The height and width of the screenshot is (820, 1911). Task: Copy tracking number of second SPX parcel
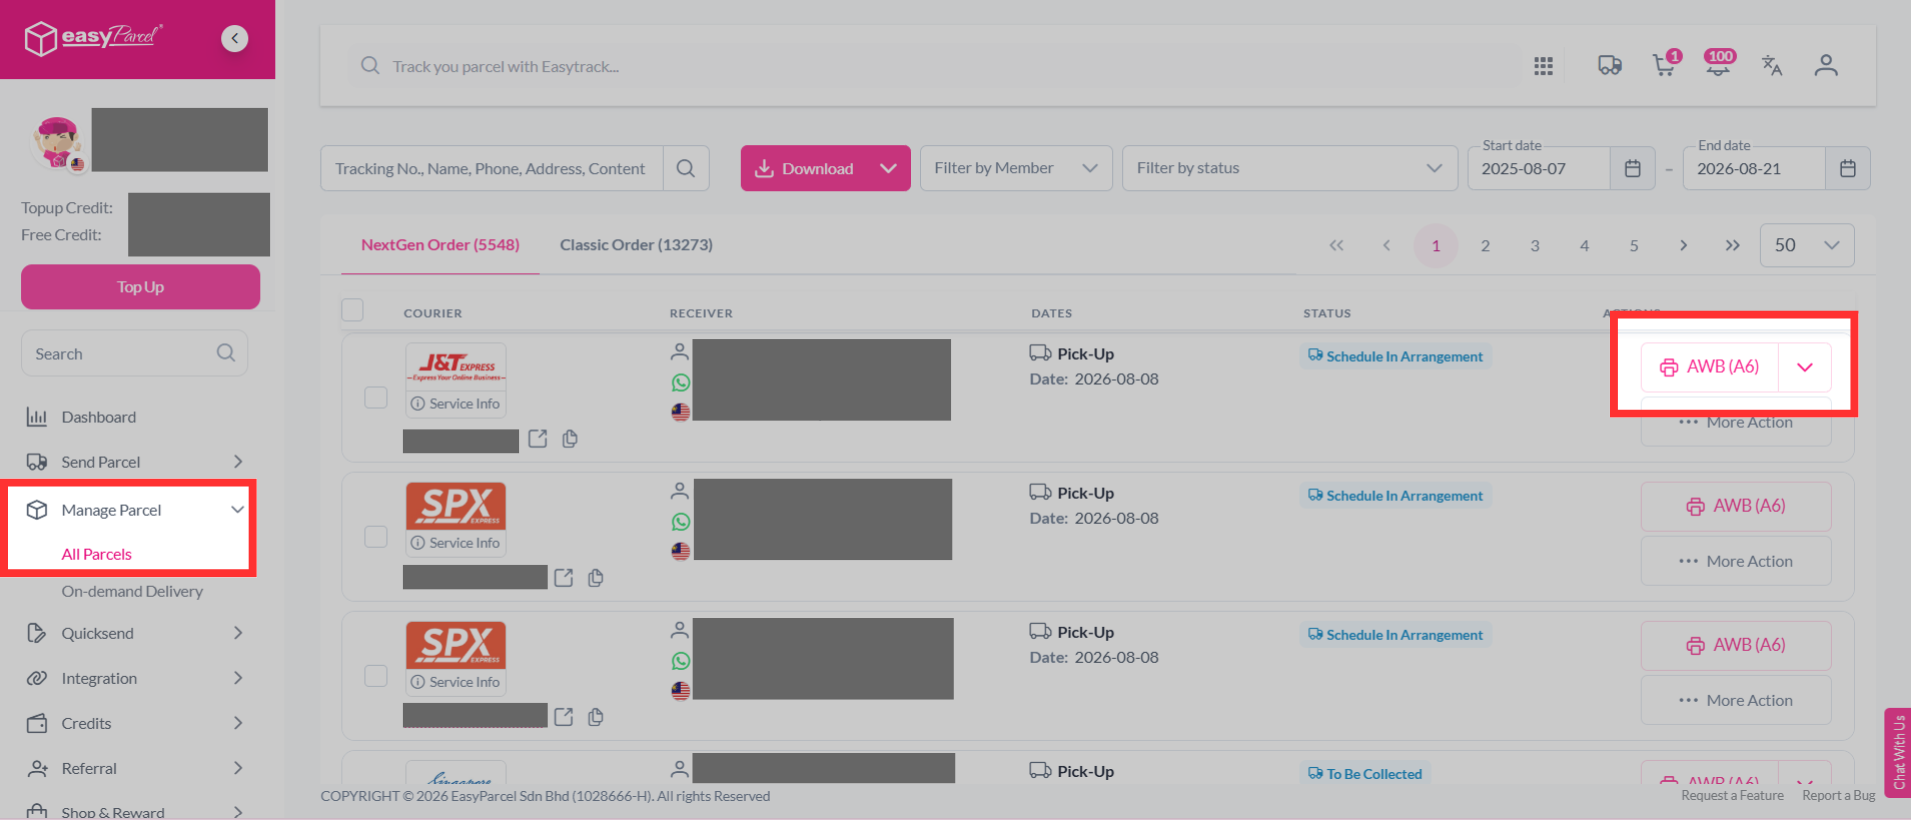point(596,717)
